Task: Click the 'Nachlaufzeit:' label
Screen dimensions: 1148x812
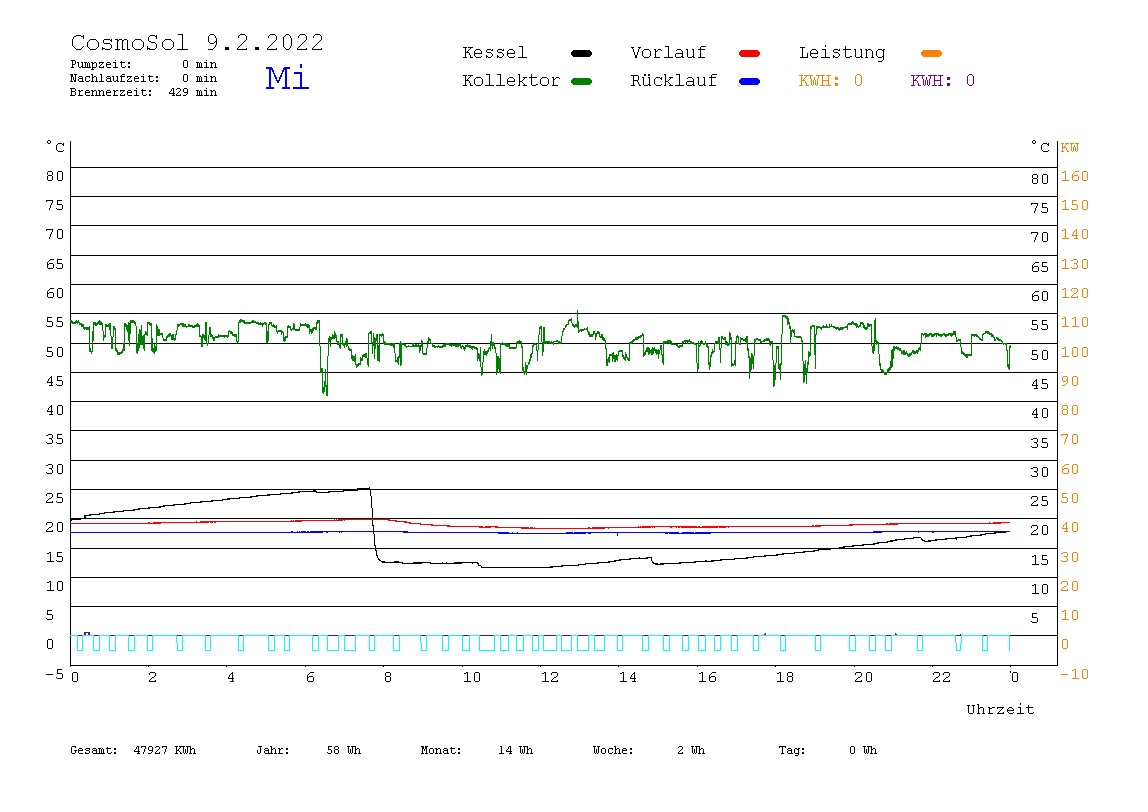Action: coord(114,78)
